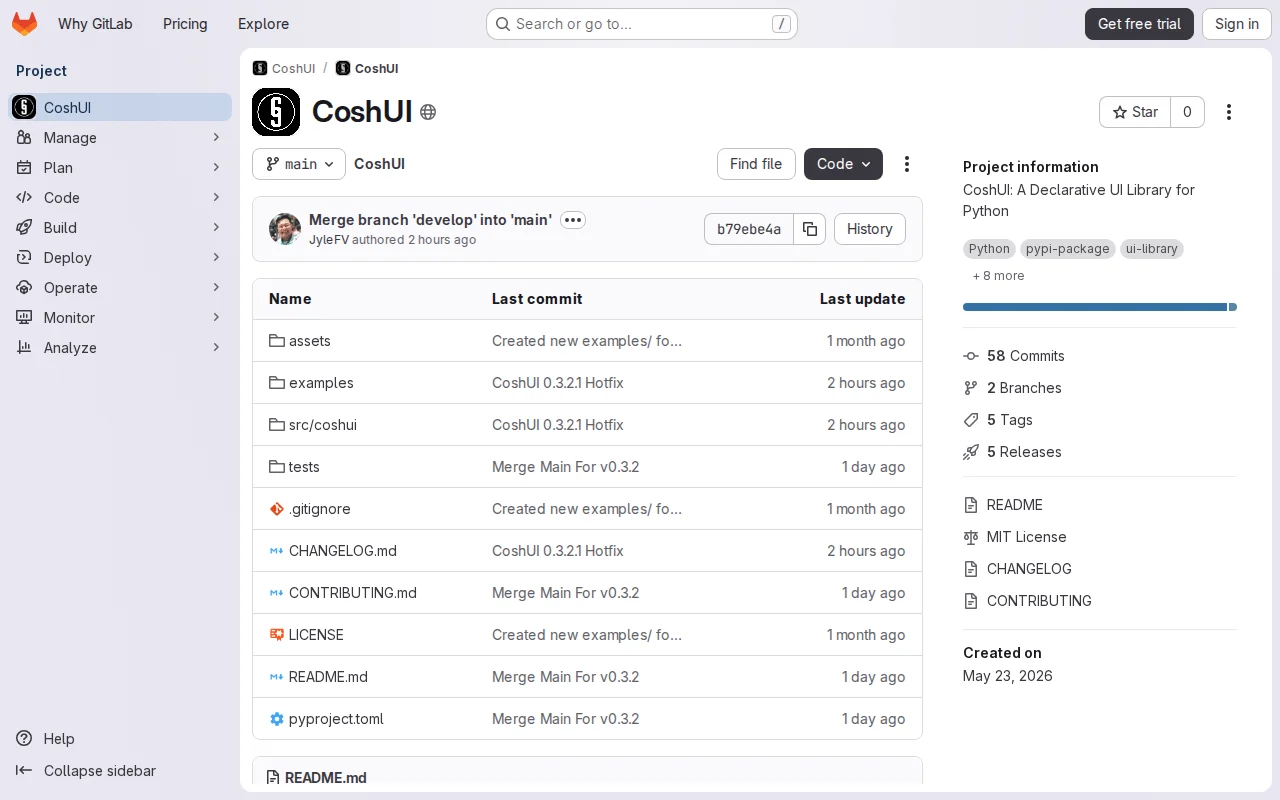Click the pyproject.toml gear file icon
This screenshot has height=800, width=1280.
pos(277,719)
